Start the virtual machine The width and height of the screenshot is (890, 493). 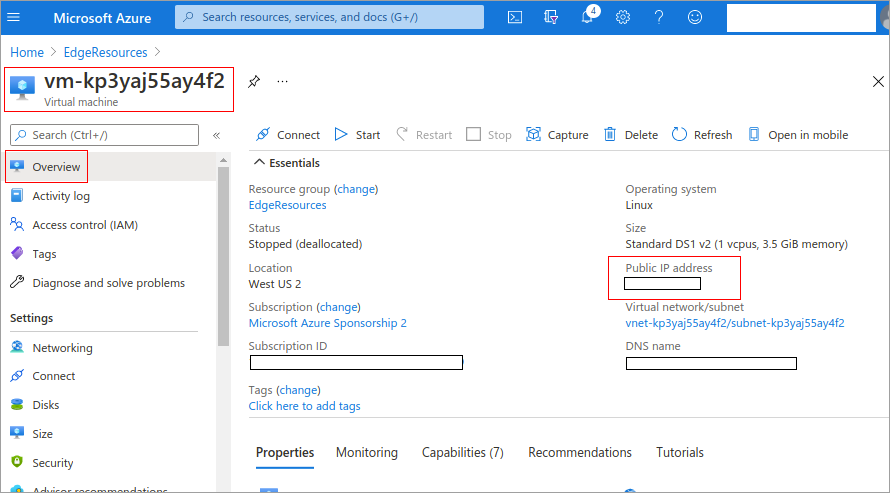click(357, 135)
